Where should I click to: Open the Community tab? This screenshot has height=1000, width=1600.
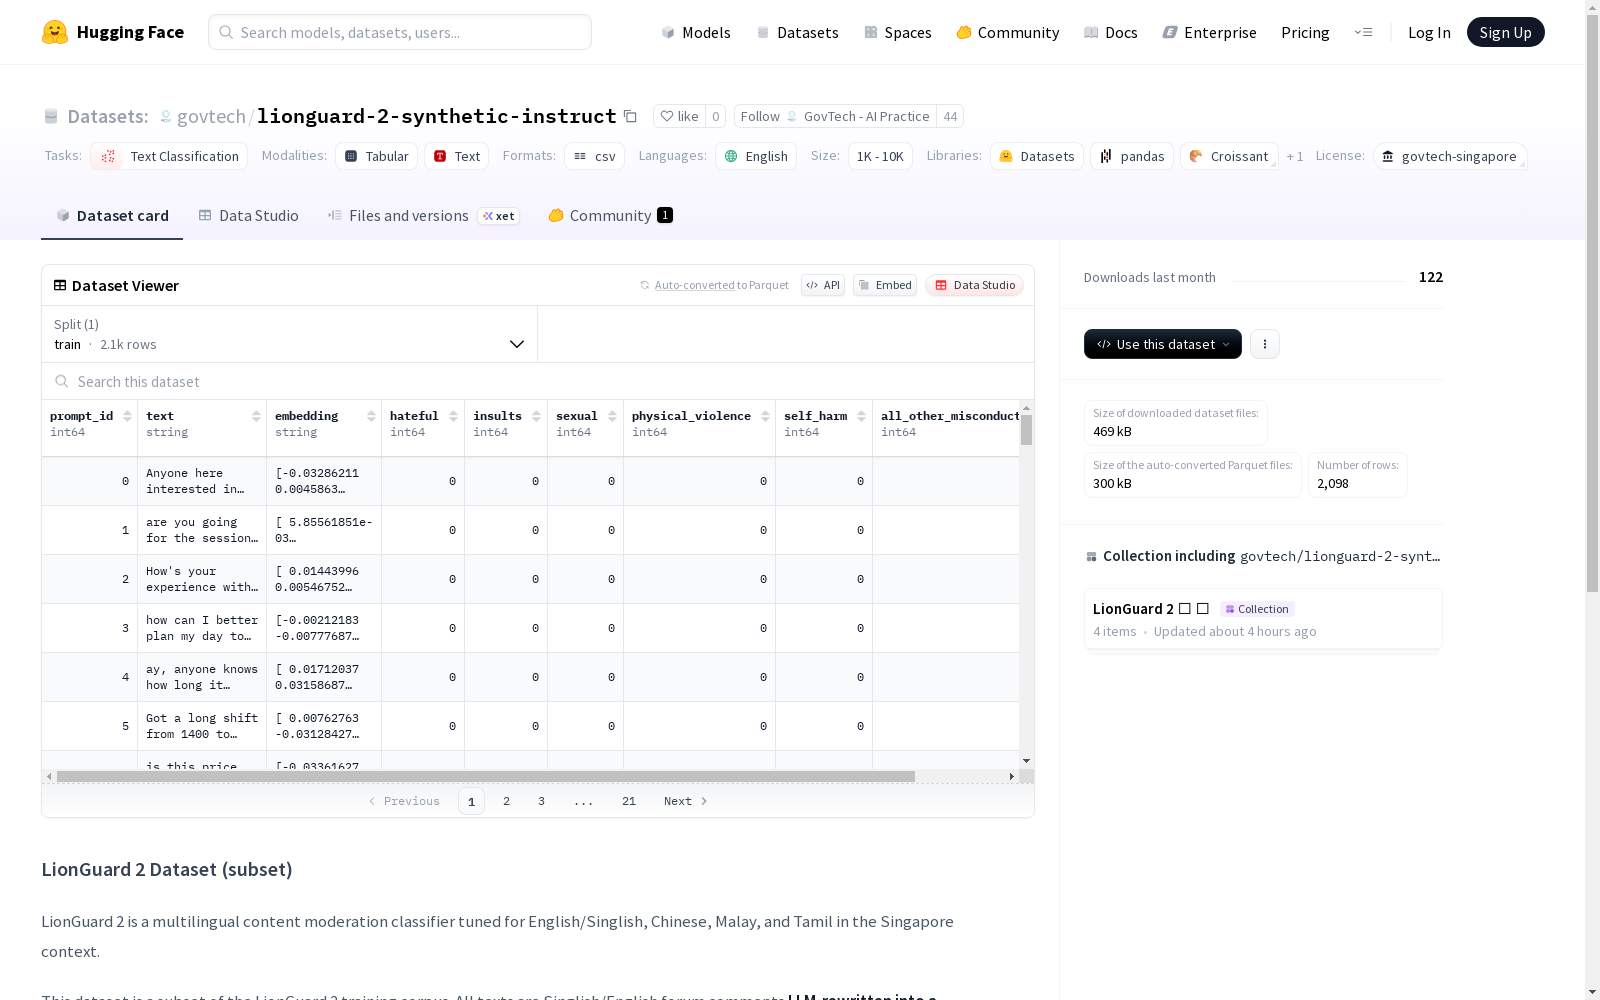[610, 215]
